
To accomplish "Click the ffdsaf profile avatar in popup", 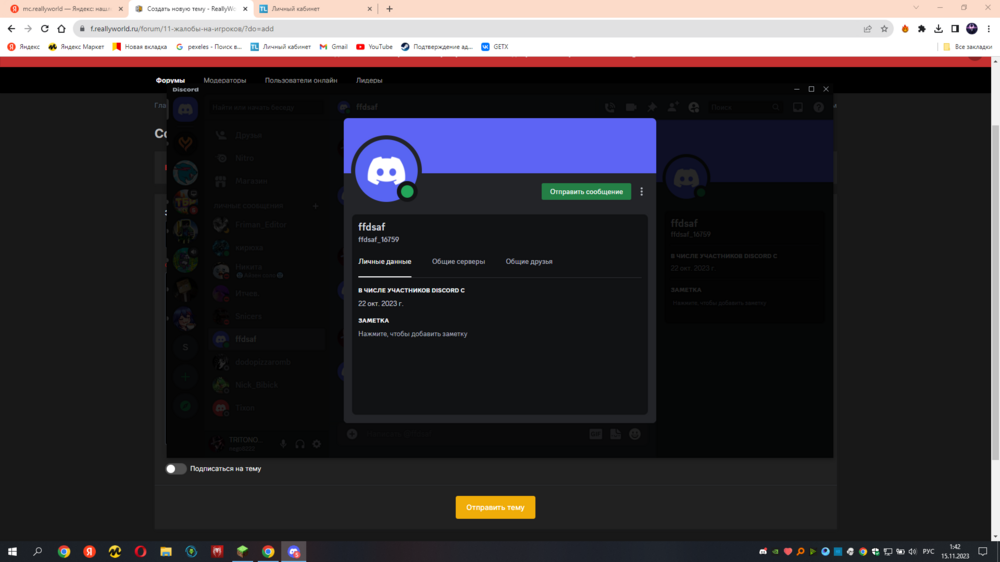I will pyautogui.click(x=386, y=170).
